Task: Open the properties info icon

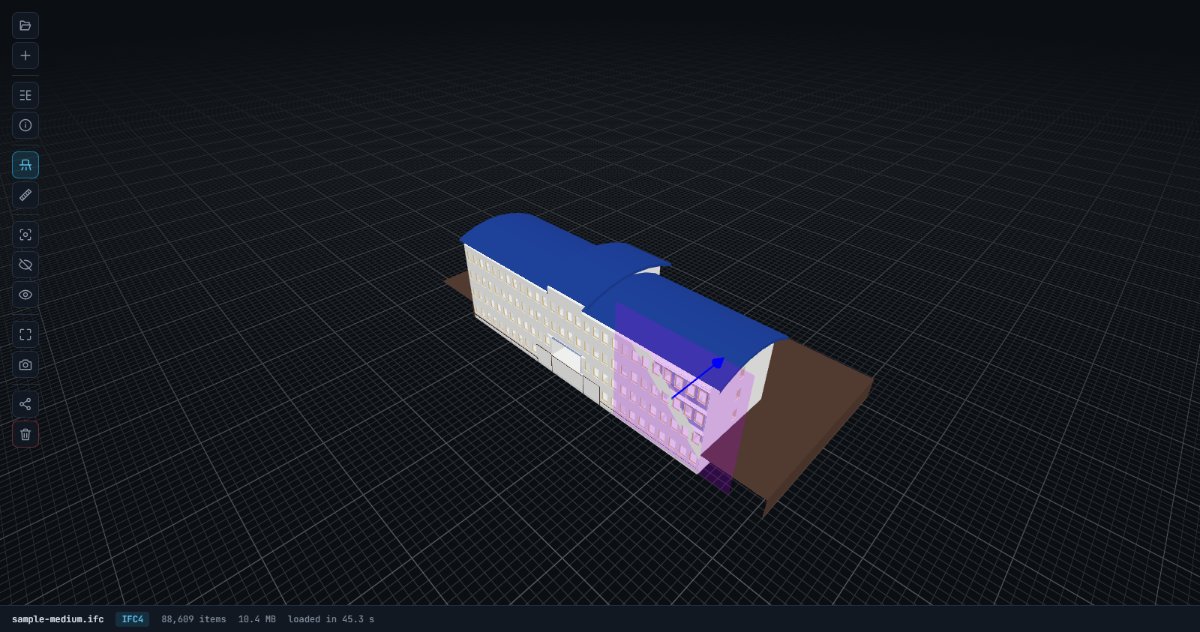Action: [x=25, y=125]
